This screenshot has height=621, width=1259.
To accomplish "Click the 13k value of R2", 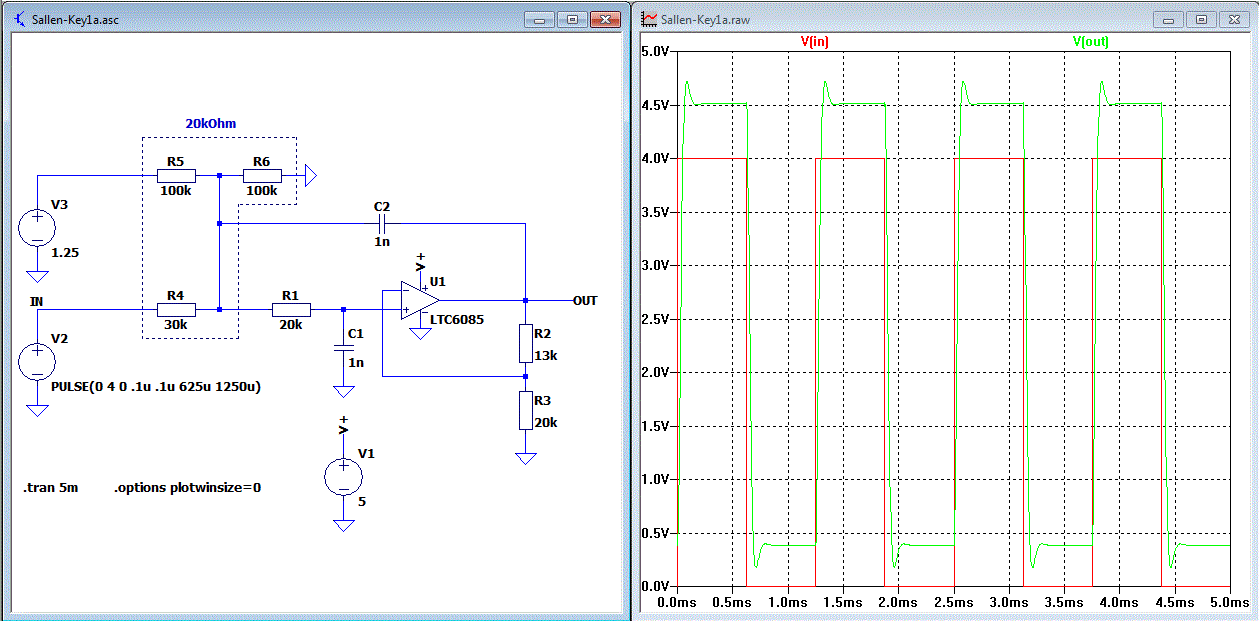I will click(546, 356).
